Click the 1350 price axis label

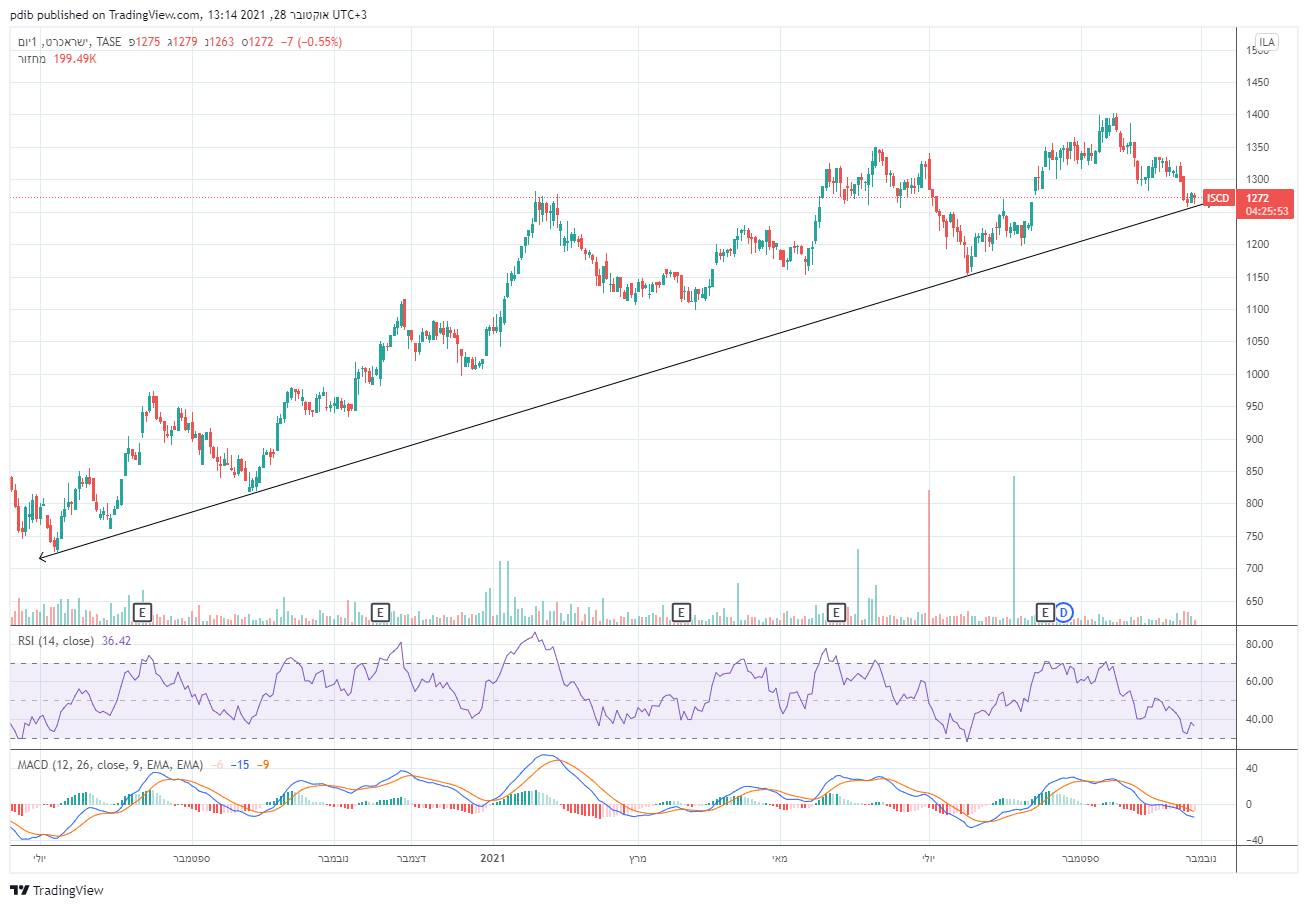pos(1257,147)
